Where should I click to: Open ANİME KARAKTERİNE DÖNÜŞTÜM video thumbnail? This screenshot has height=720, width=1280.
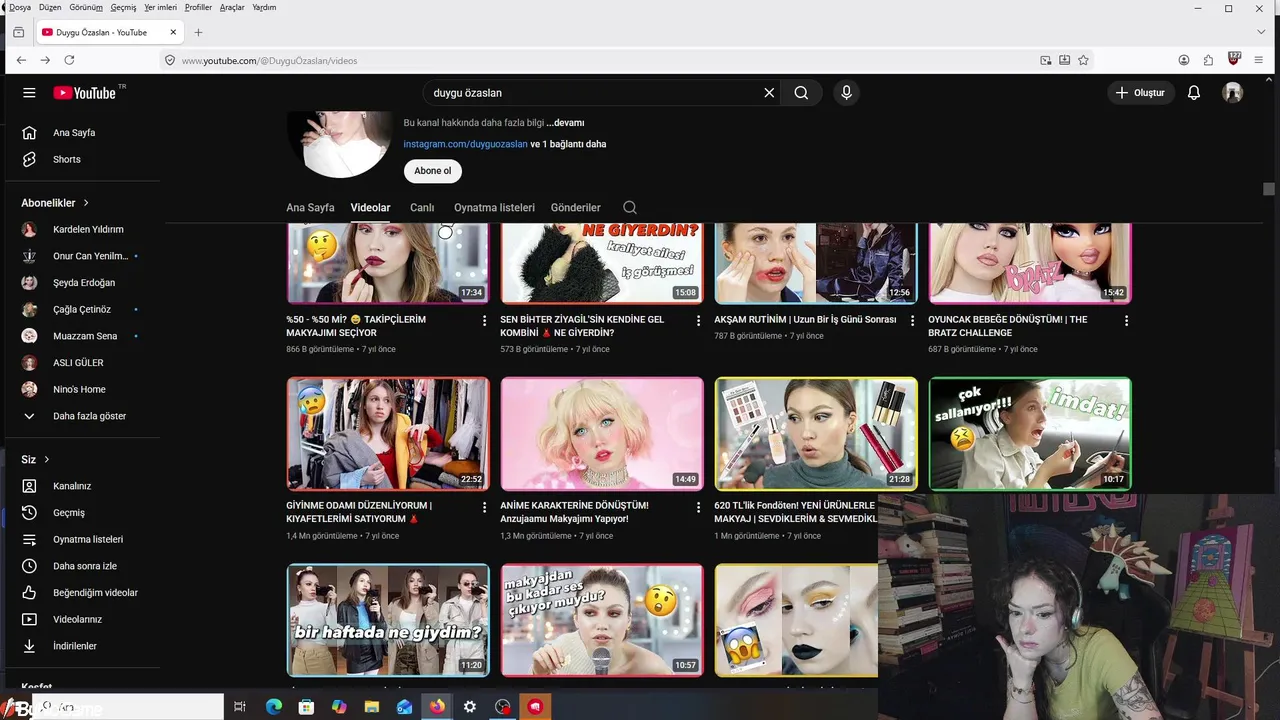tap(602, 433)
